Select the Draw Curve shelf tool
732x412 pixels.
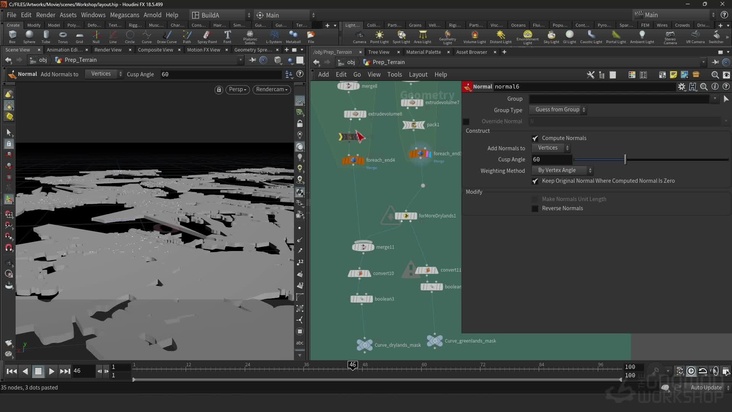tap(167, 36)
